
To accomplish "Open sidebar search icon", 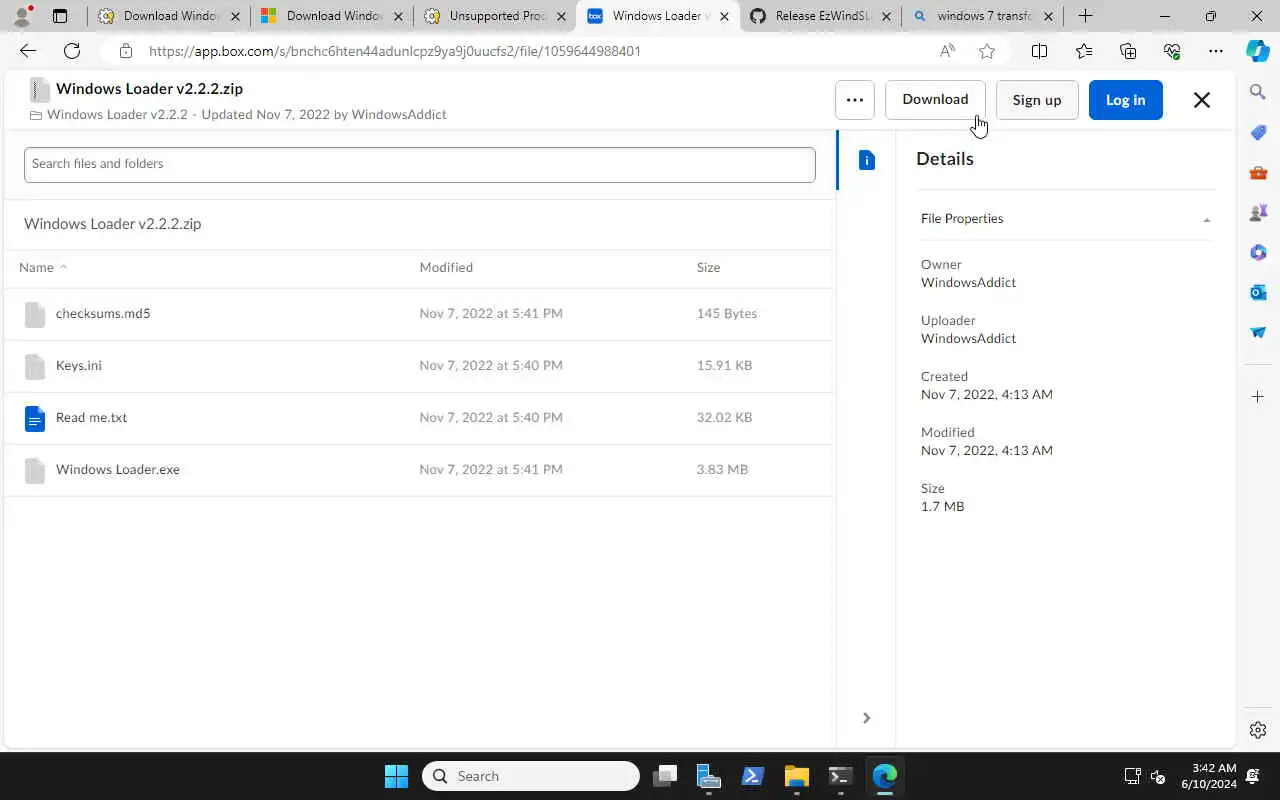I will [1258, 92].
